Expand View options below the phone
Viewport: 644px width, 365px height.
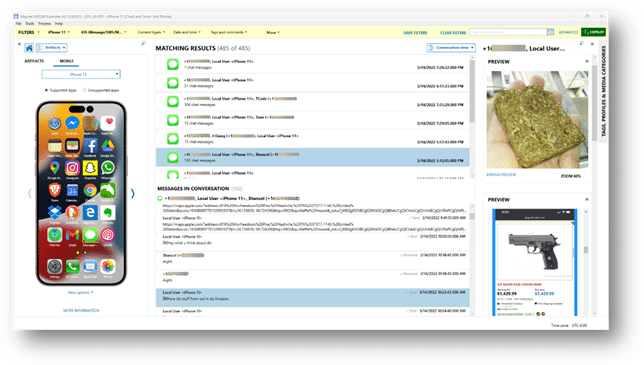click(80, 292)
